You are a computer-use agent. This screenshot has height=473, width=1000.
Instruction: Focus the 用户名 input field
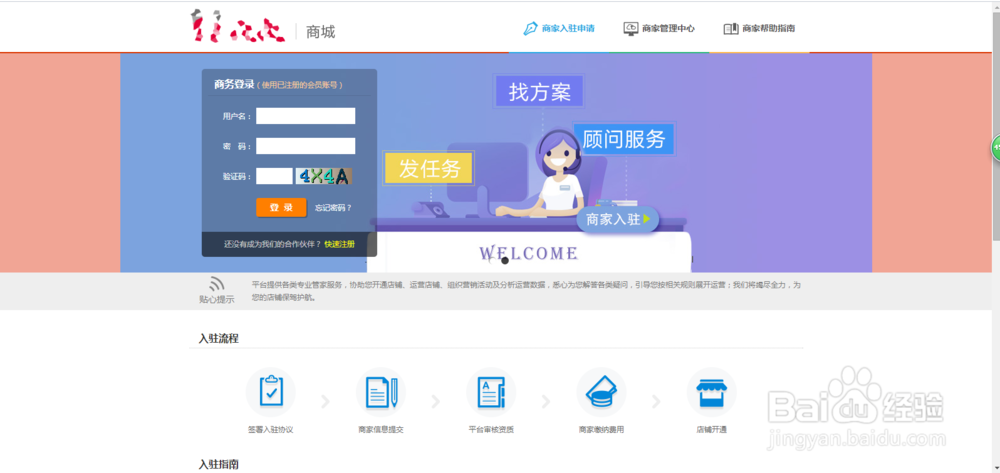point(305,116)
